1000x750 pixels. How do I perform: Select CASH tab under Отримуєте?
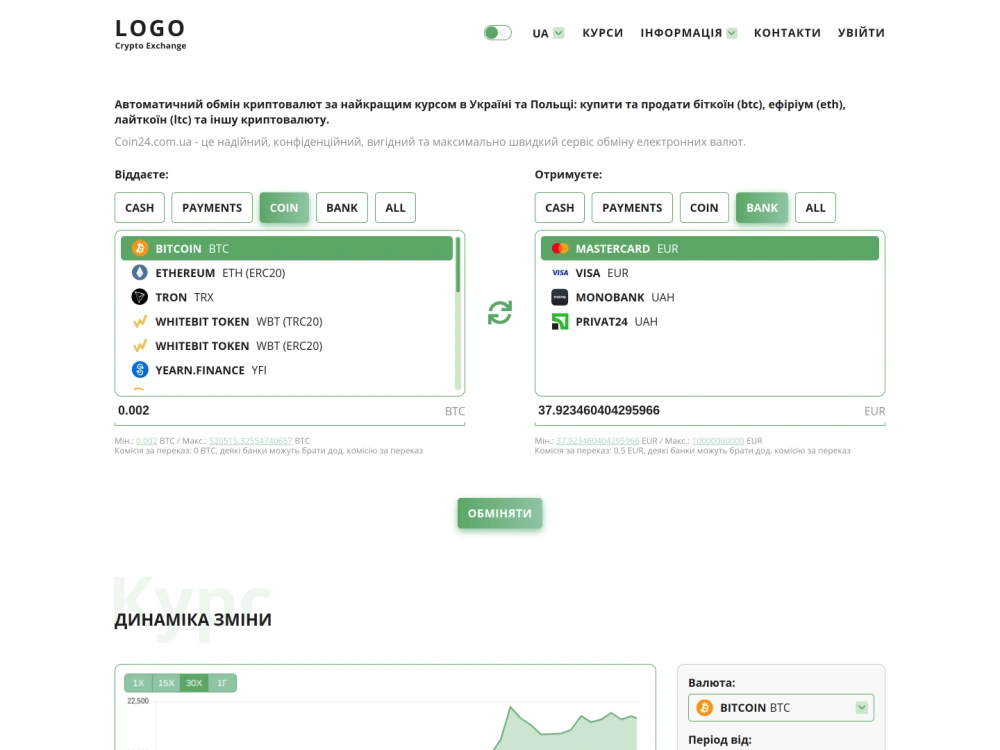[559, 208]
